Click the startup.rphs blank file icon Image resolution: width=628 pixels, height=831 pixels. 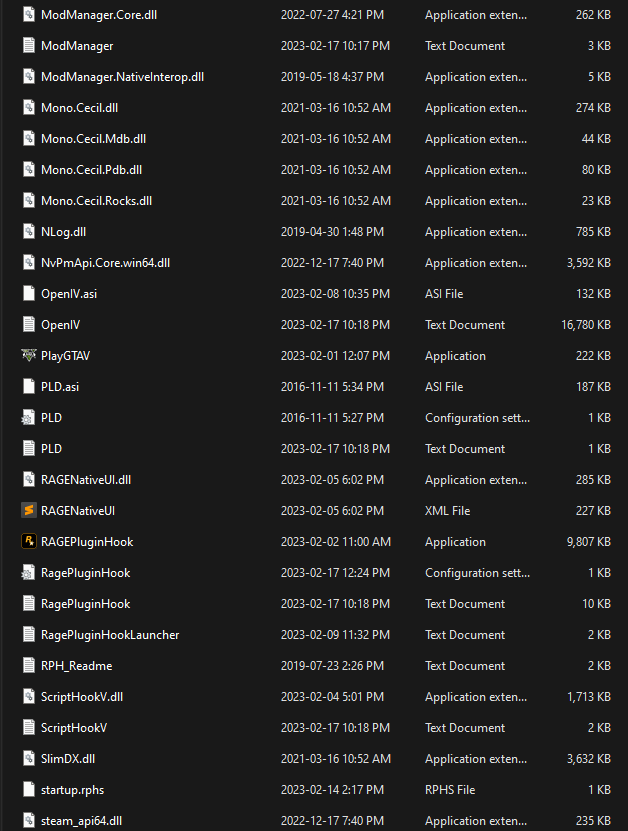click(x=29, y=790)
